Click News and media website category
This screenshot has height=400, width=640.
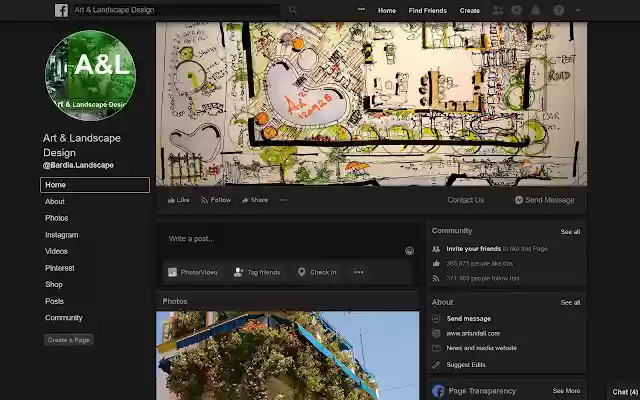[482, 348]
